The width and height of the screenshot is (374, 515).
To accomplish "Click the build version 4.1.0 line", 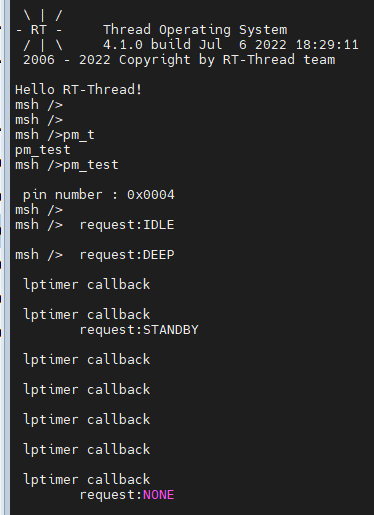I will click(231, 45).
